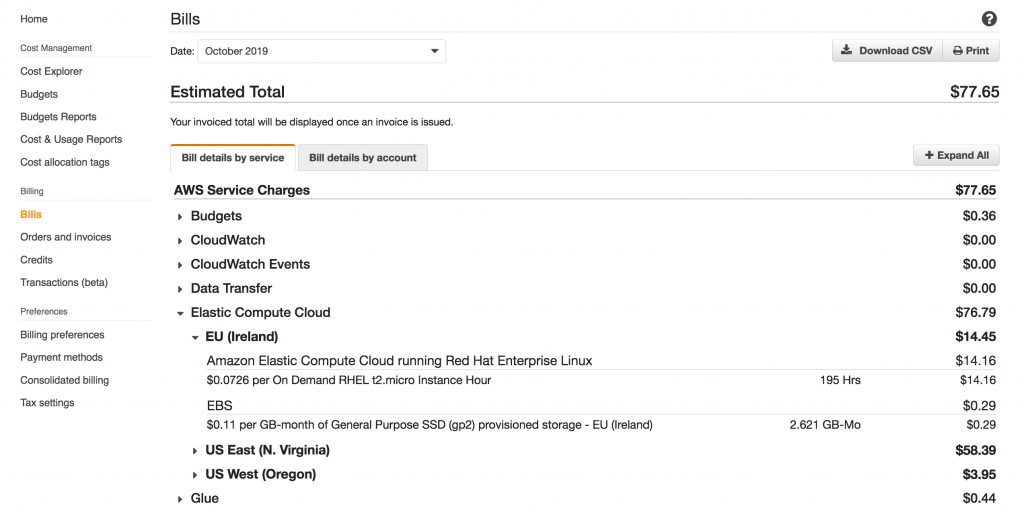The width and height of the screenshot is (1024, 514).
Task: Click the 2.621 GB-Mo usage value
Action: tap(825, 425)
